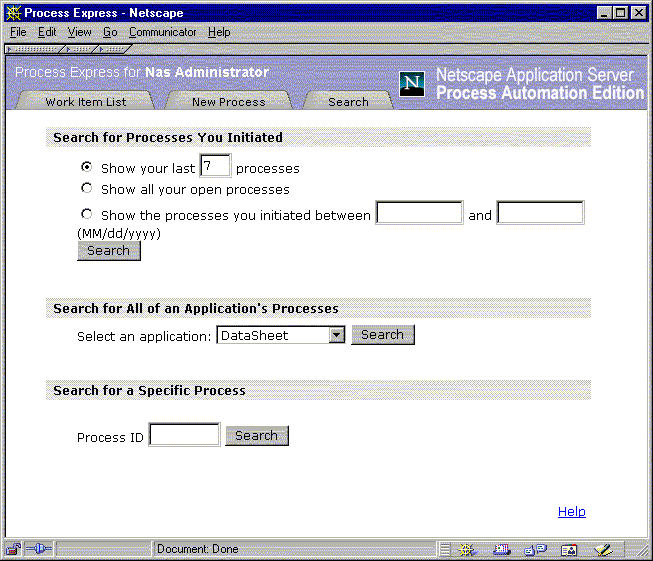The width and height of the screenshot is (653, 561).
Task: Click Search button next to application dropdown
Action: (x=383, y=335)
